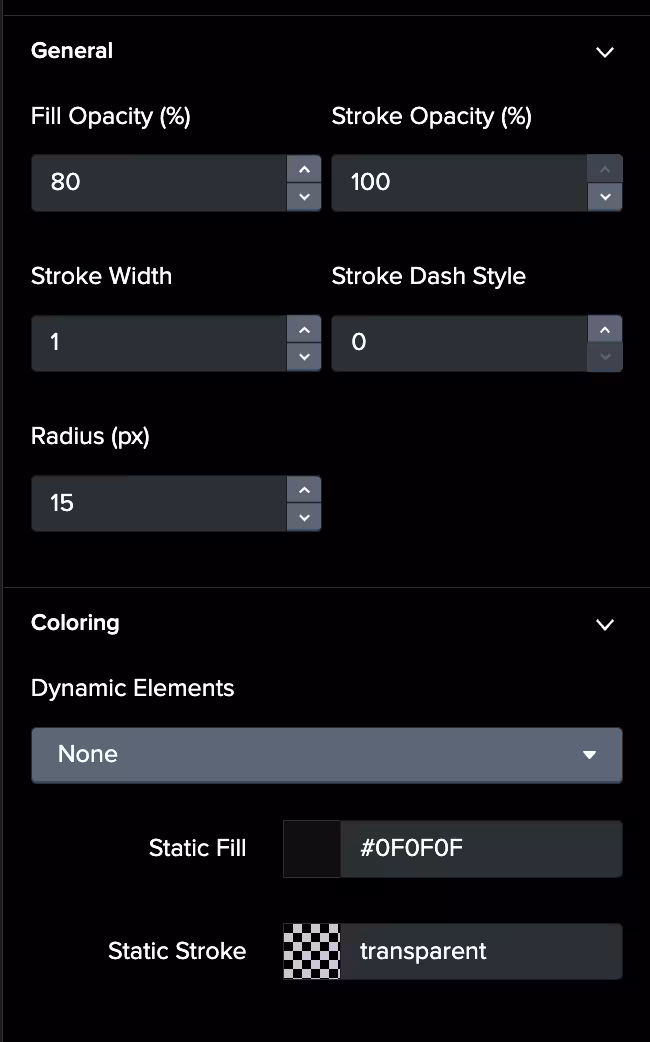
Task: Decrease Stroke Width with down arrow
Action: point(304,357)
